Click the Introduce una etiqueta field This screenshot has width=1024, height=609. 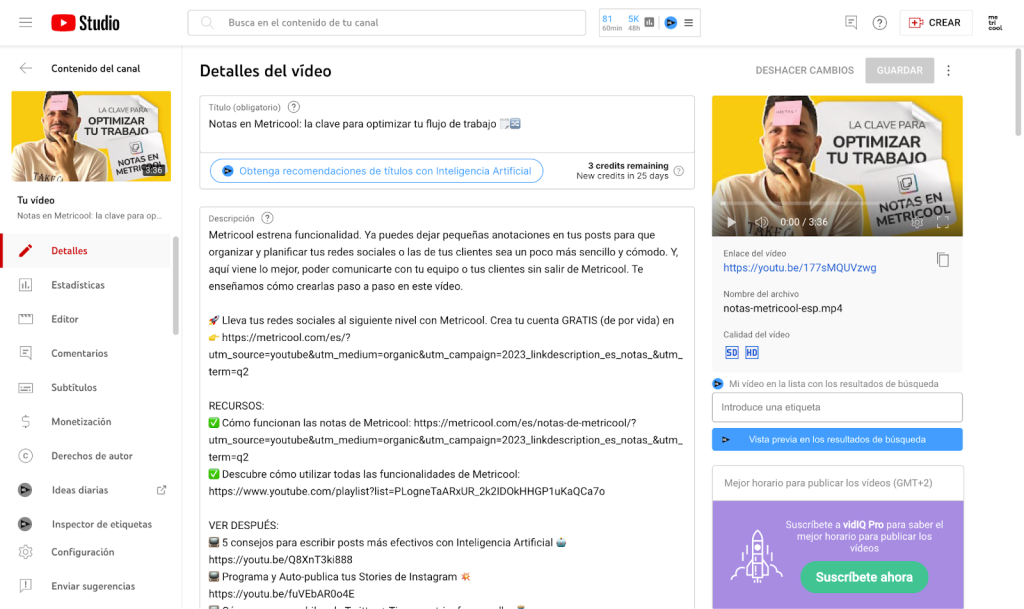tap(837, 407)
